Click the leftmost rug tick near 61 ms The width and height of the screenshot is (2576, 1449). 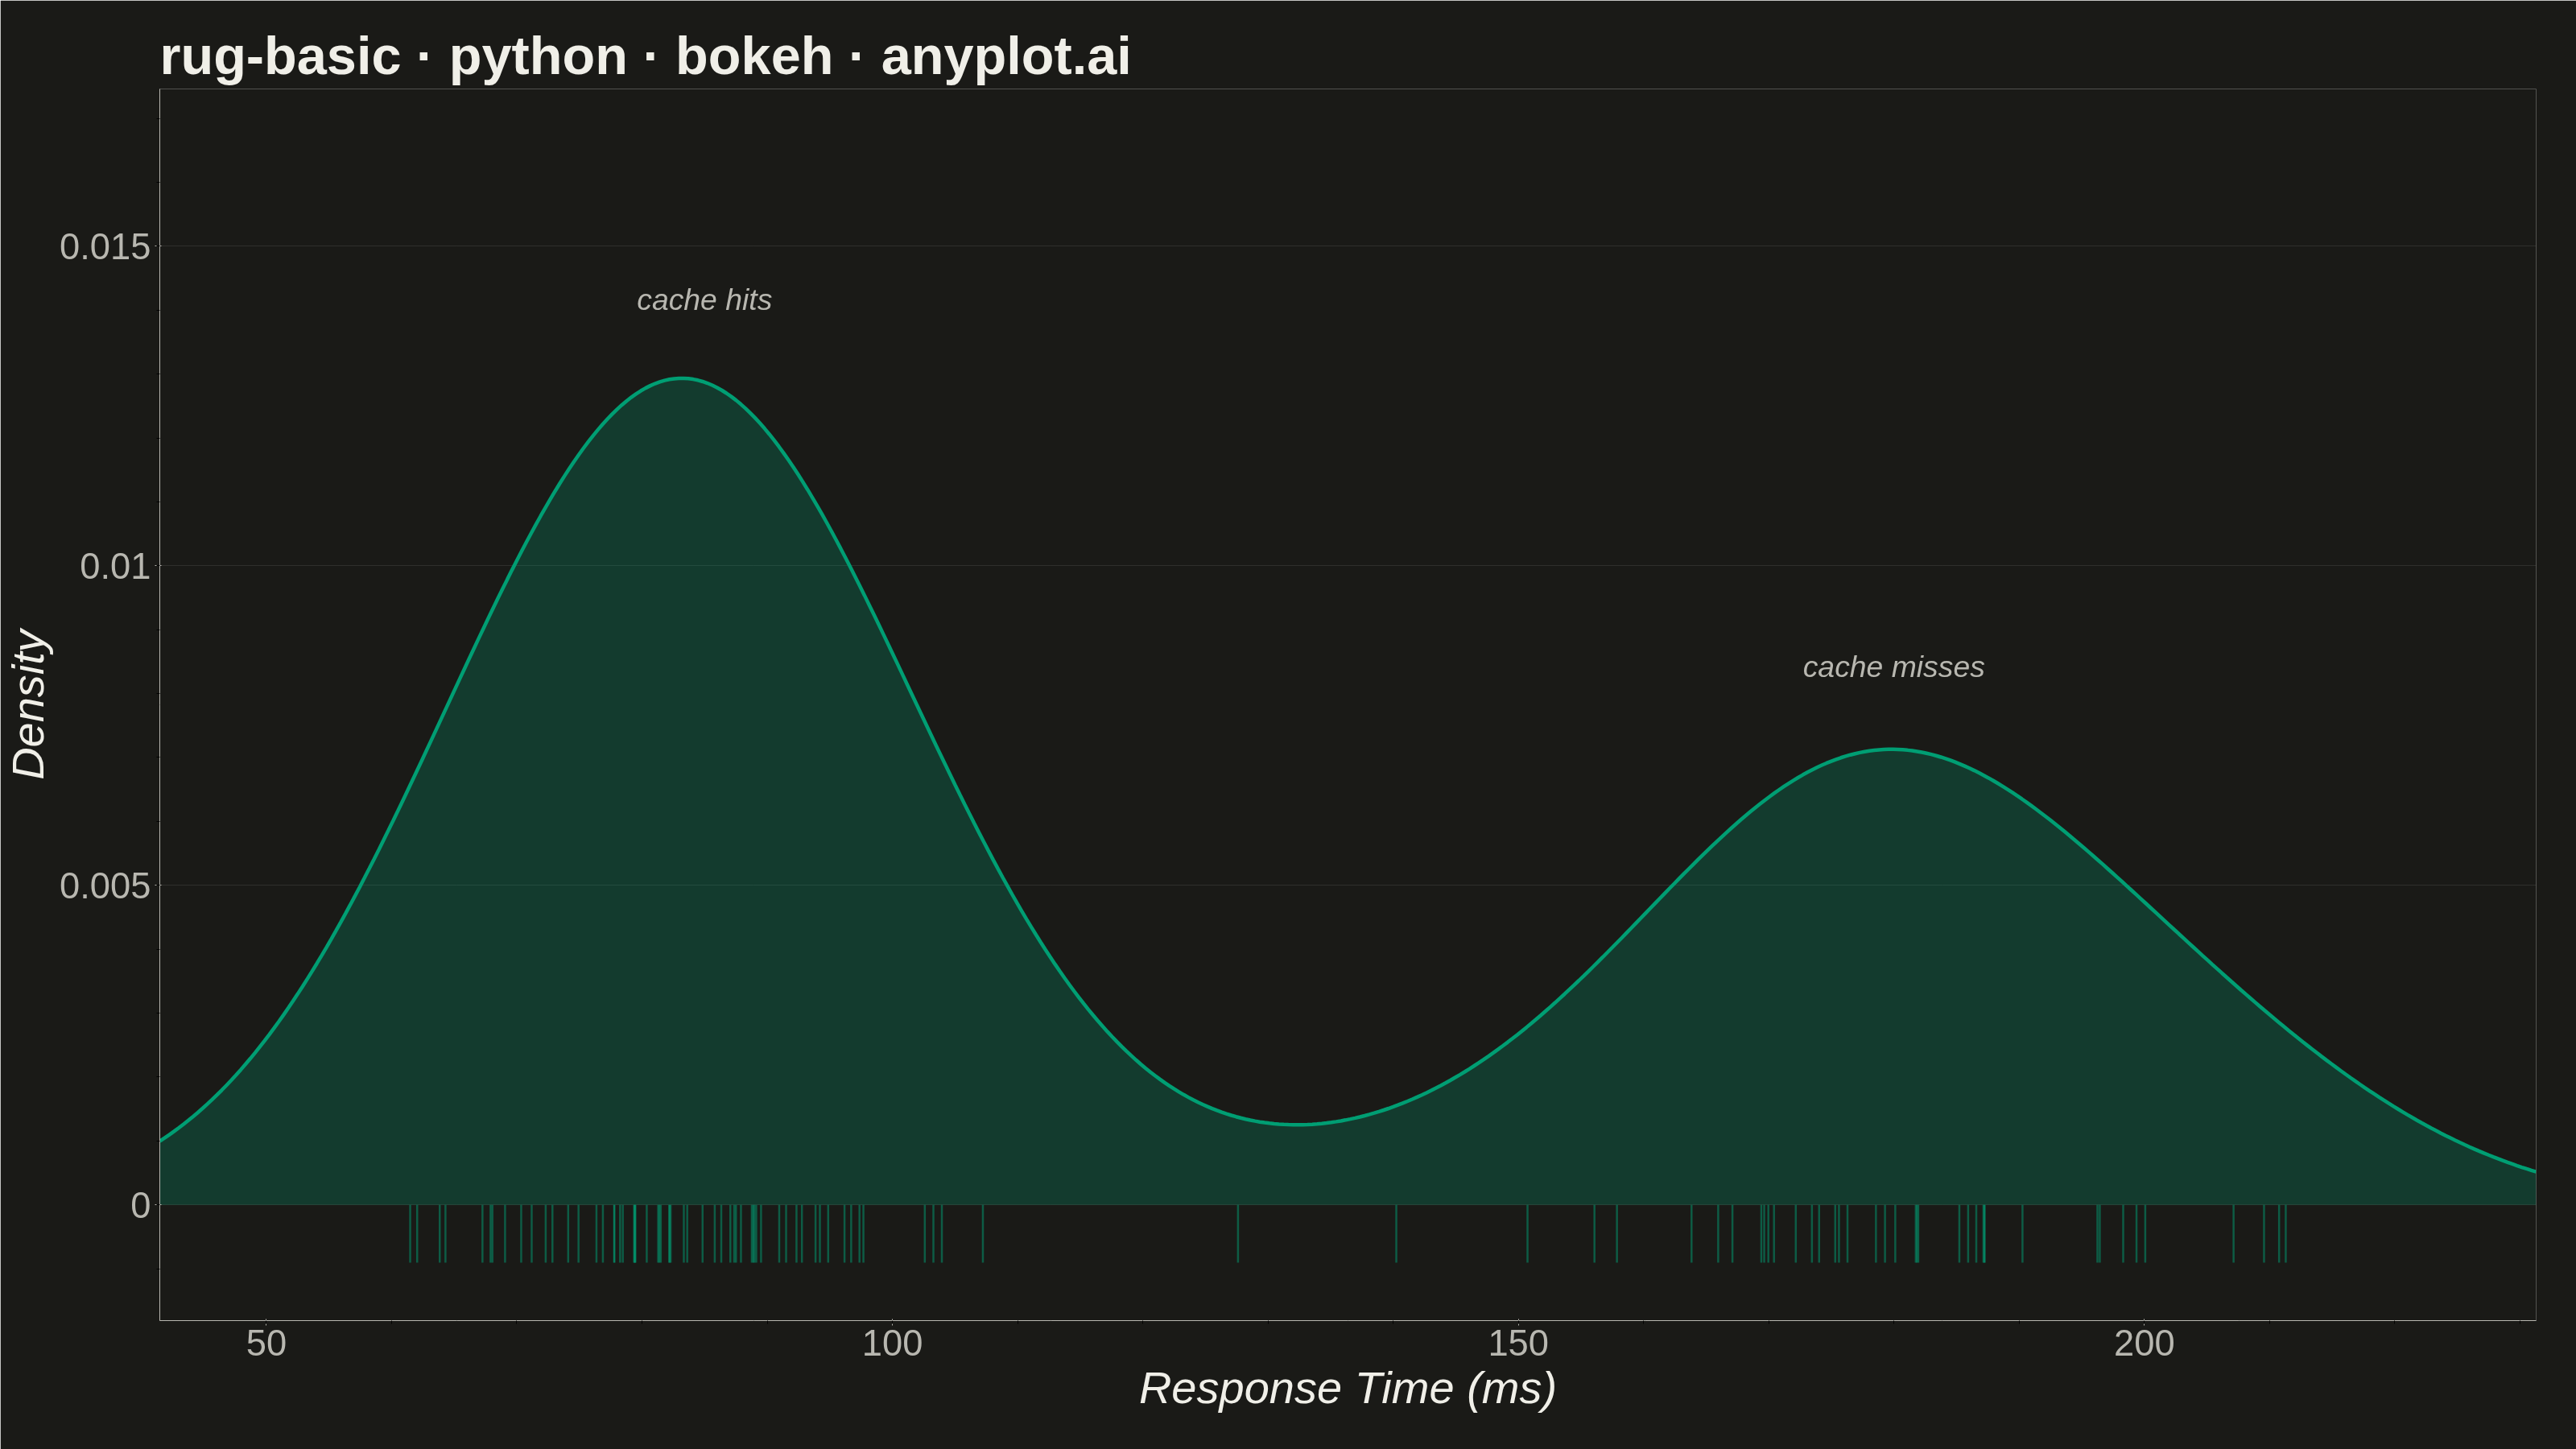tap(410, 1233)
